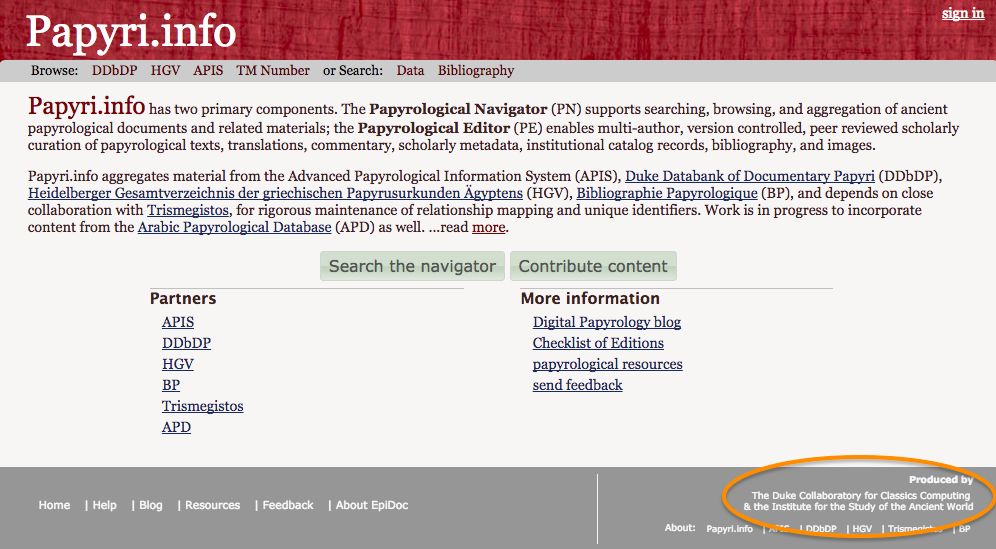Open Resources in the footer
Viewport: 996px width, 549px height.
pyautogui.click(x=213, y=505)
